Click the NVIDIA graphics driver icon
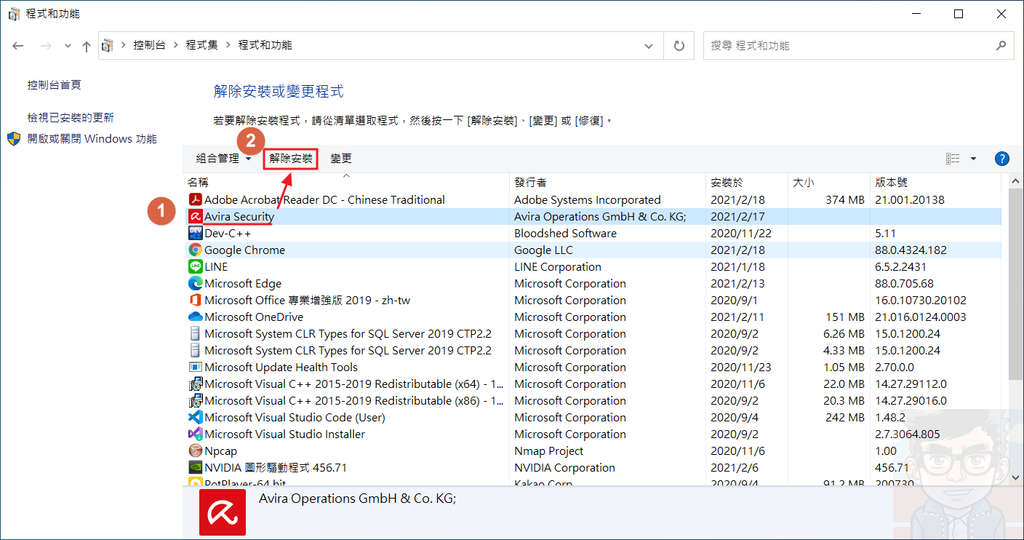This screenshot has width=1024, height=540. click(195, 468)
